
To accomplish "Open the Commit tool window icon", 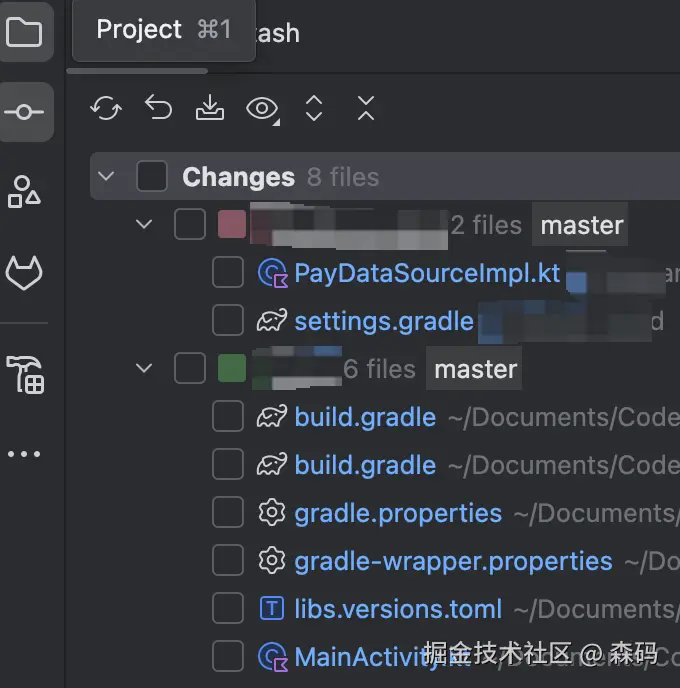I will (x=25, y=112).
